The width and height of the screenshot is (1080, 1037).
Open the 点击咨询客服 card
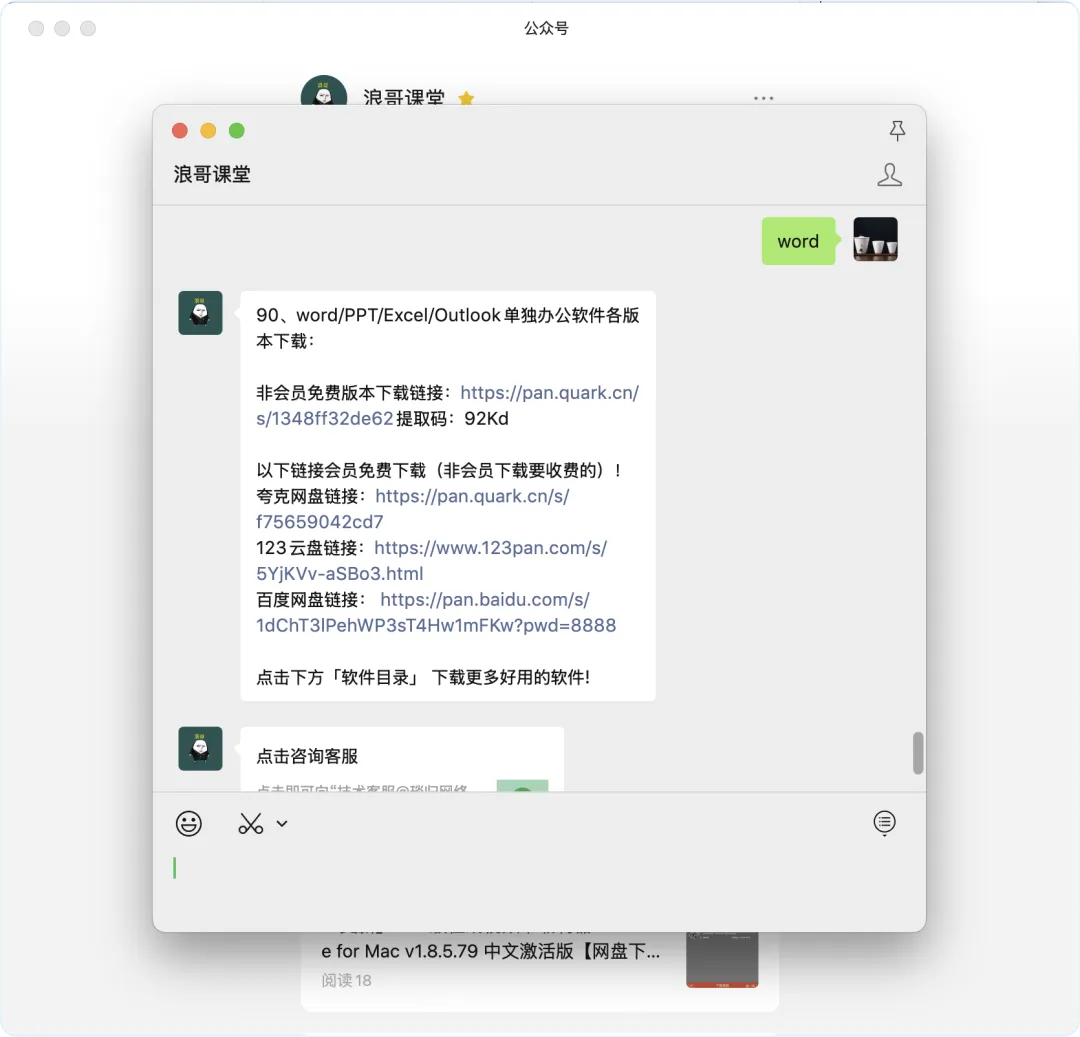[402, 759]
